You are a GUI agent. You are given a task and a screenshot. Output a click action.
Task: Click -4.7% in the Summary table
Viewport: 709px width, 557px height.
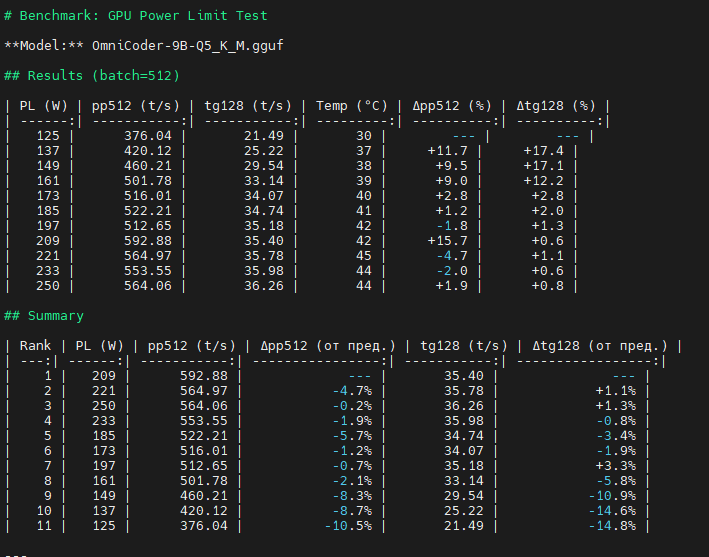click(x=352, y=391)
